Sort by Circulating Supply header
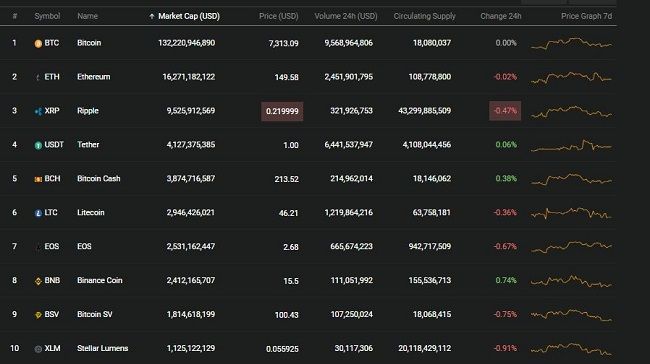This screenshot has width=650, height=364. click(x=424, y=16)
